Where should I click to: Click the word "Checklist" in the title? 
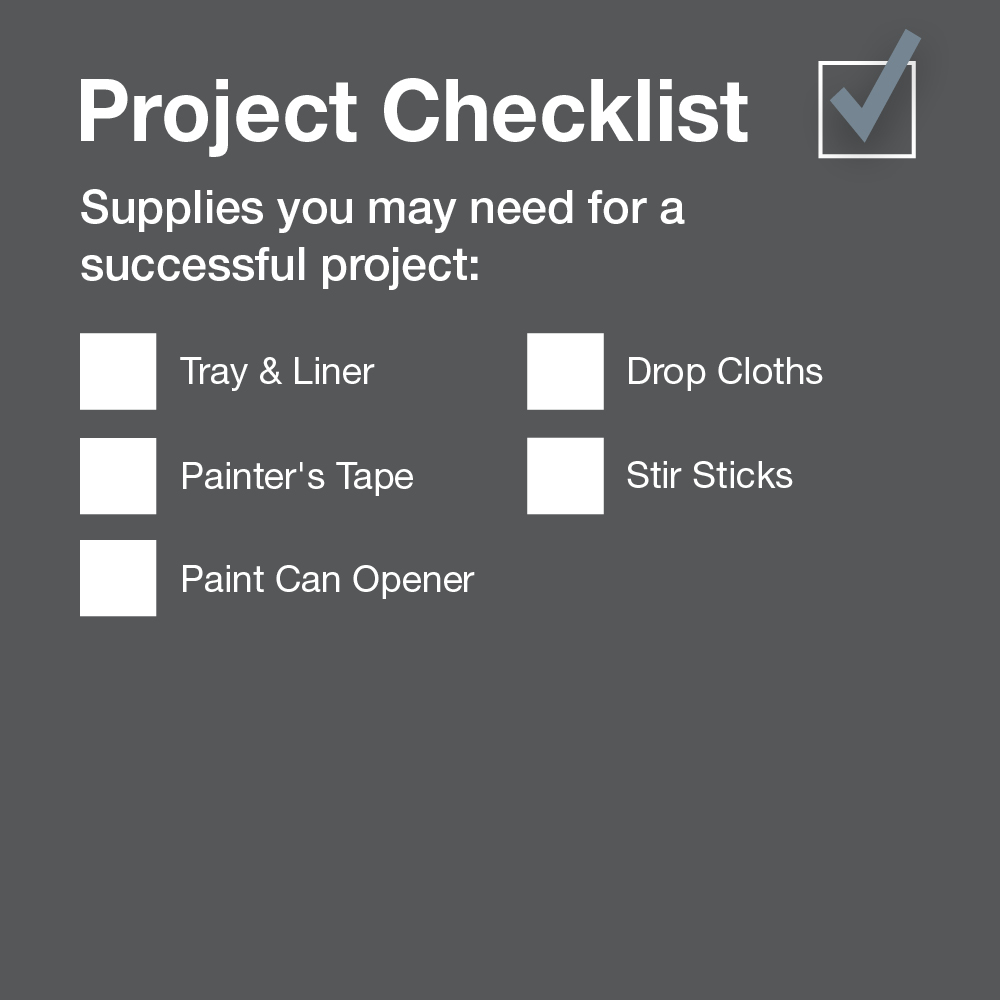coord(565,112)
